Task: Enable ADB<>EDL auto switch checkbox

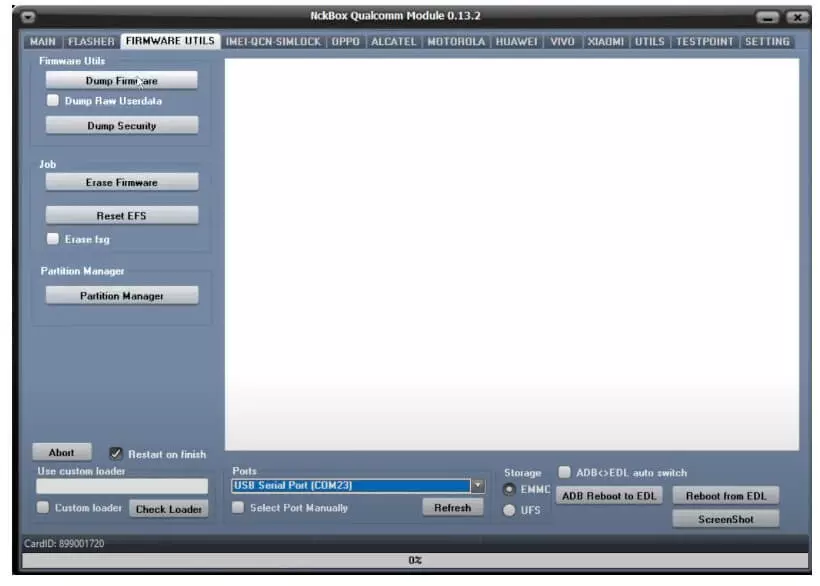Action: click(564, 472)
